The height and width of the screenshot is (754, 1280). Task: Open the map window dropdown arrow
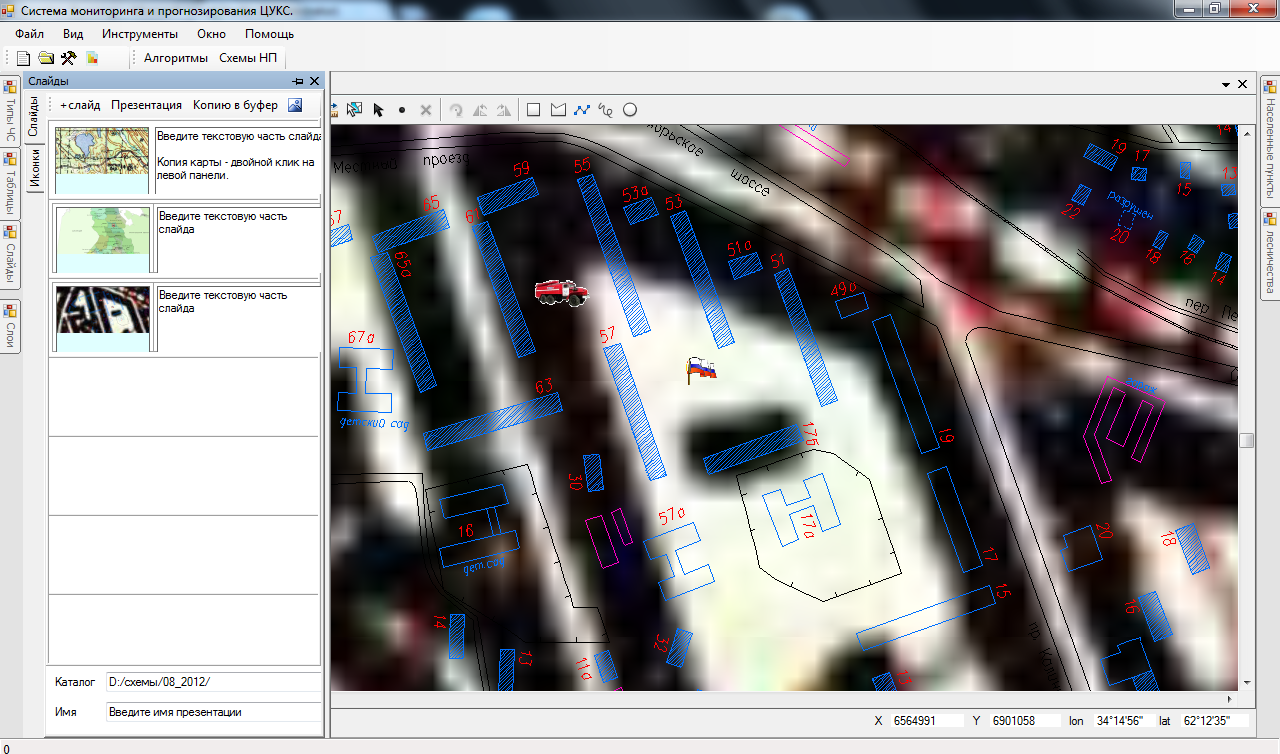point(1227,84)
